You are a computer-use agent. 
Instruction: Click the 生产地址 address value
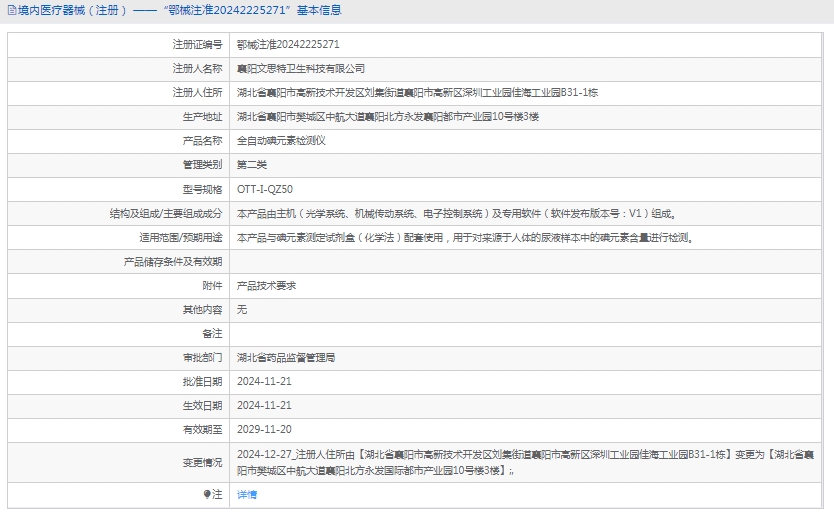pyautogui.click(x=387, y=117)
